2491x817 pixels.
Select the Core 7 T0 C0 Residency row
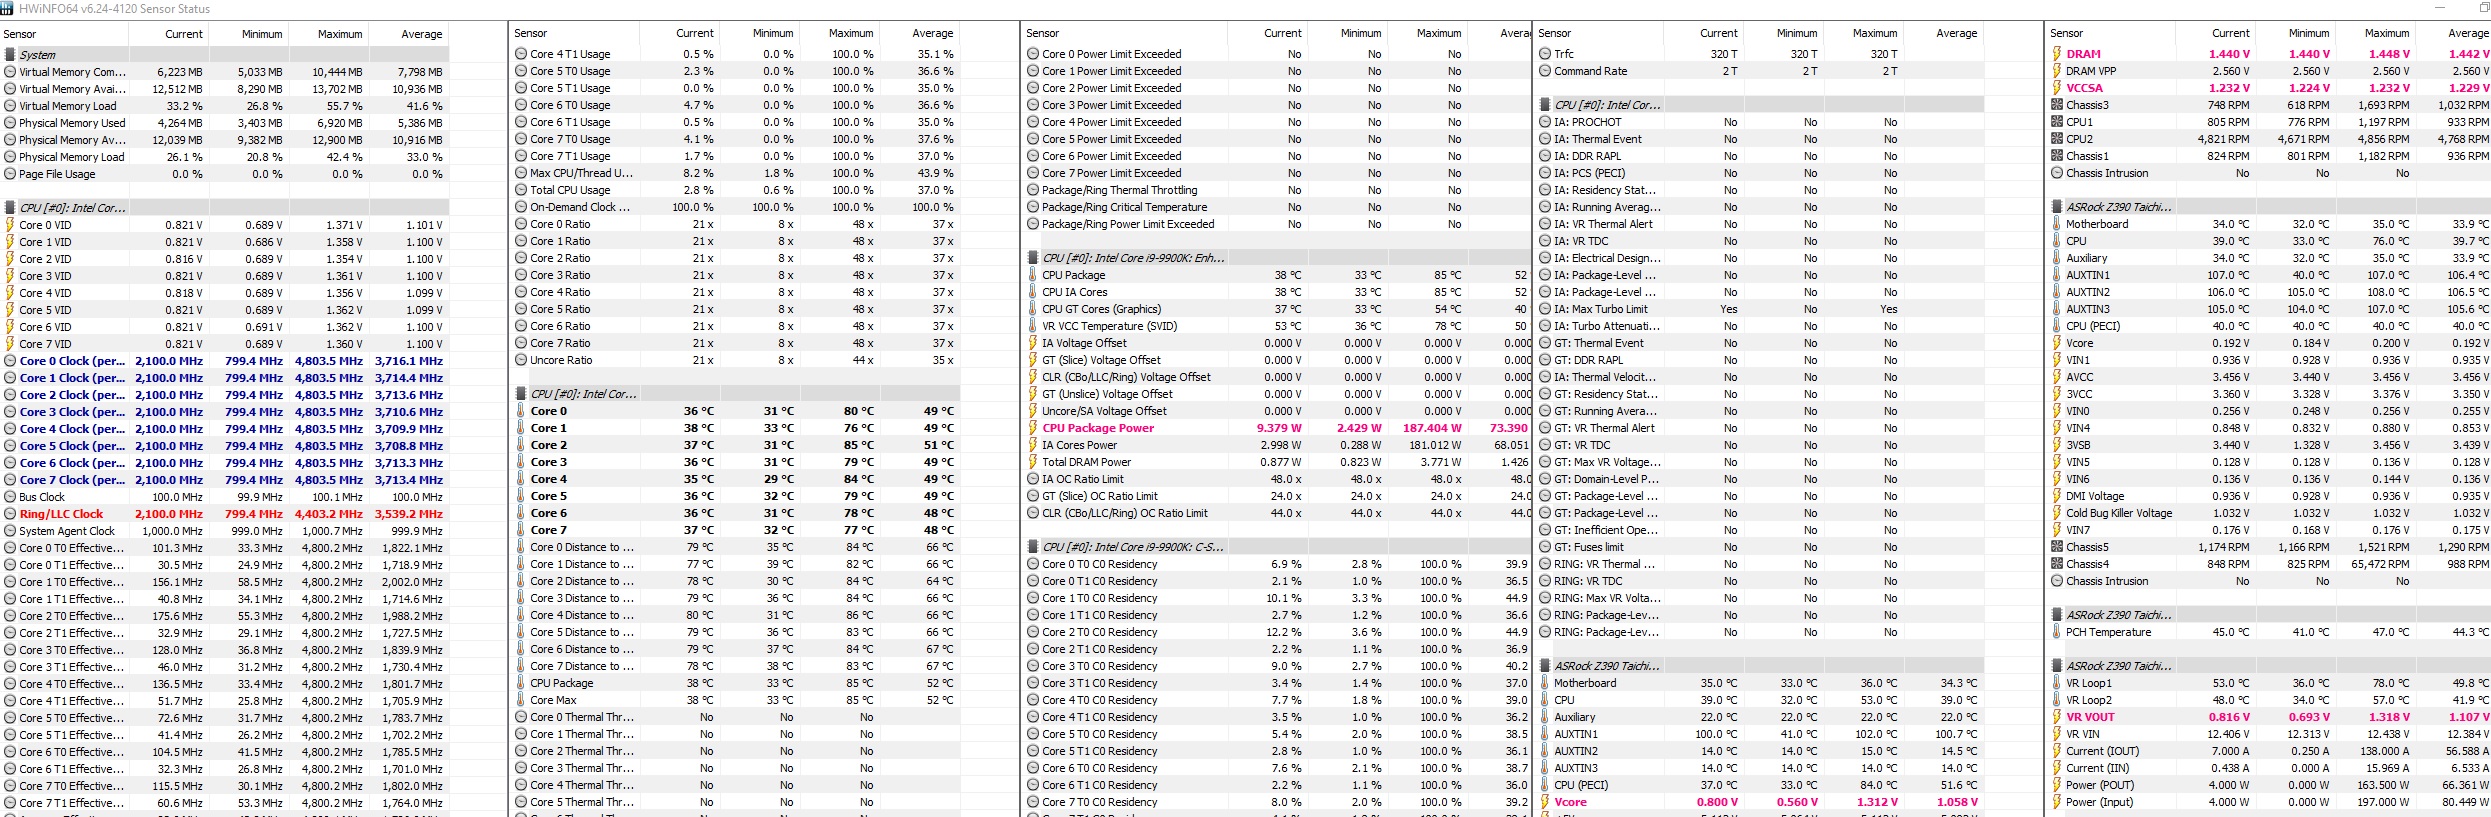[1278, 802]
